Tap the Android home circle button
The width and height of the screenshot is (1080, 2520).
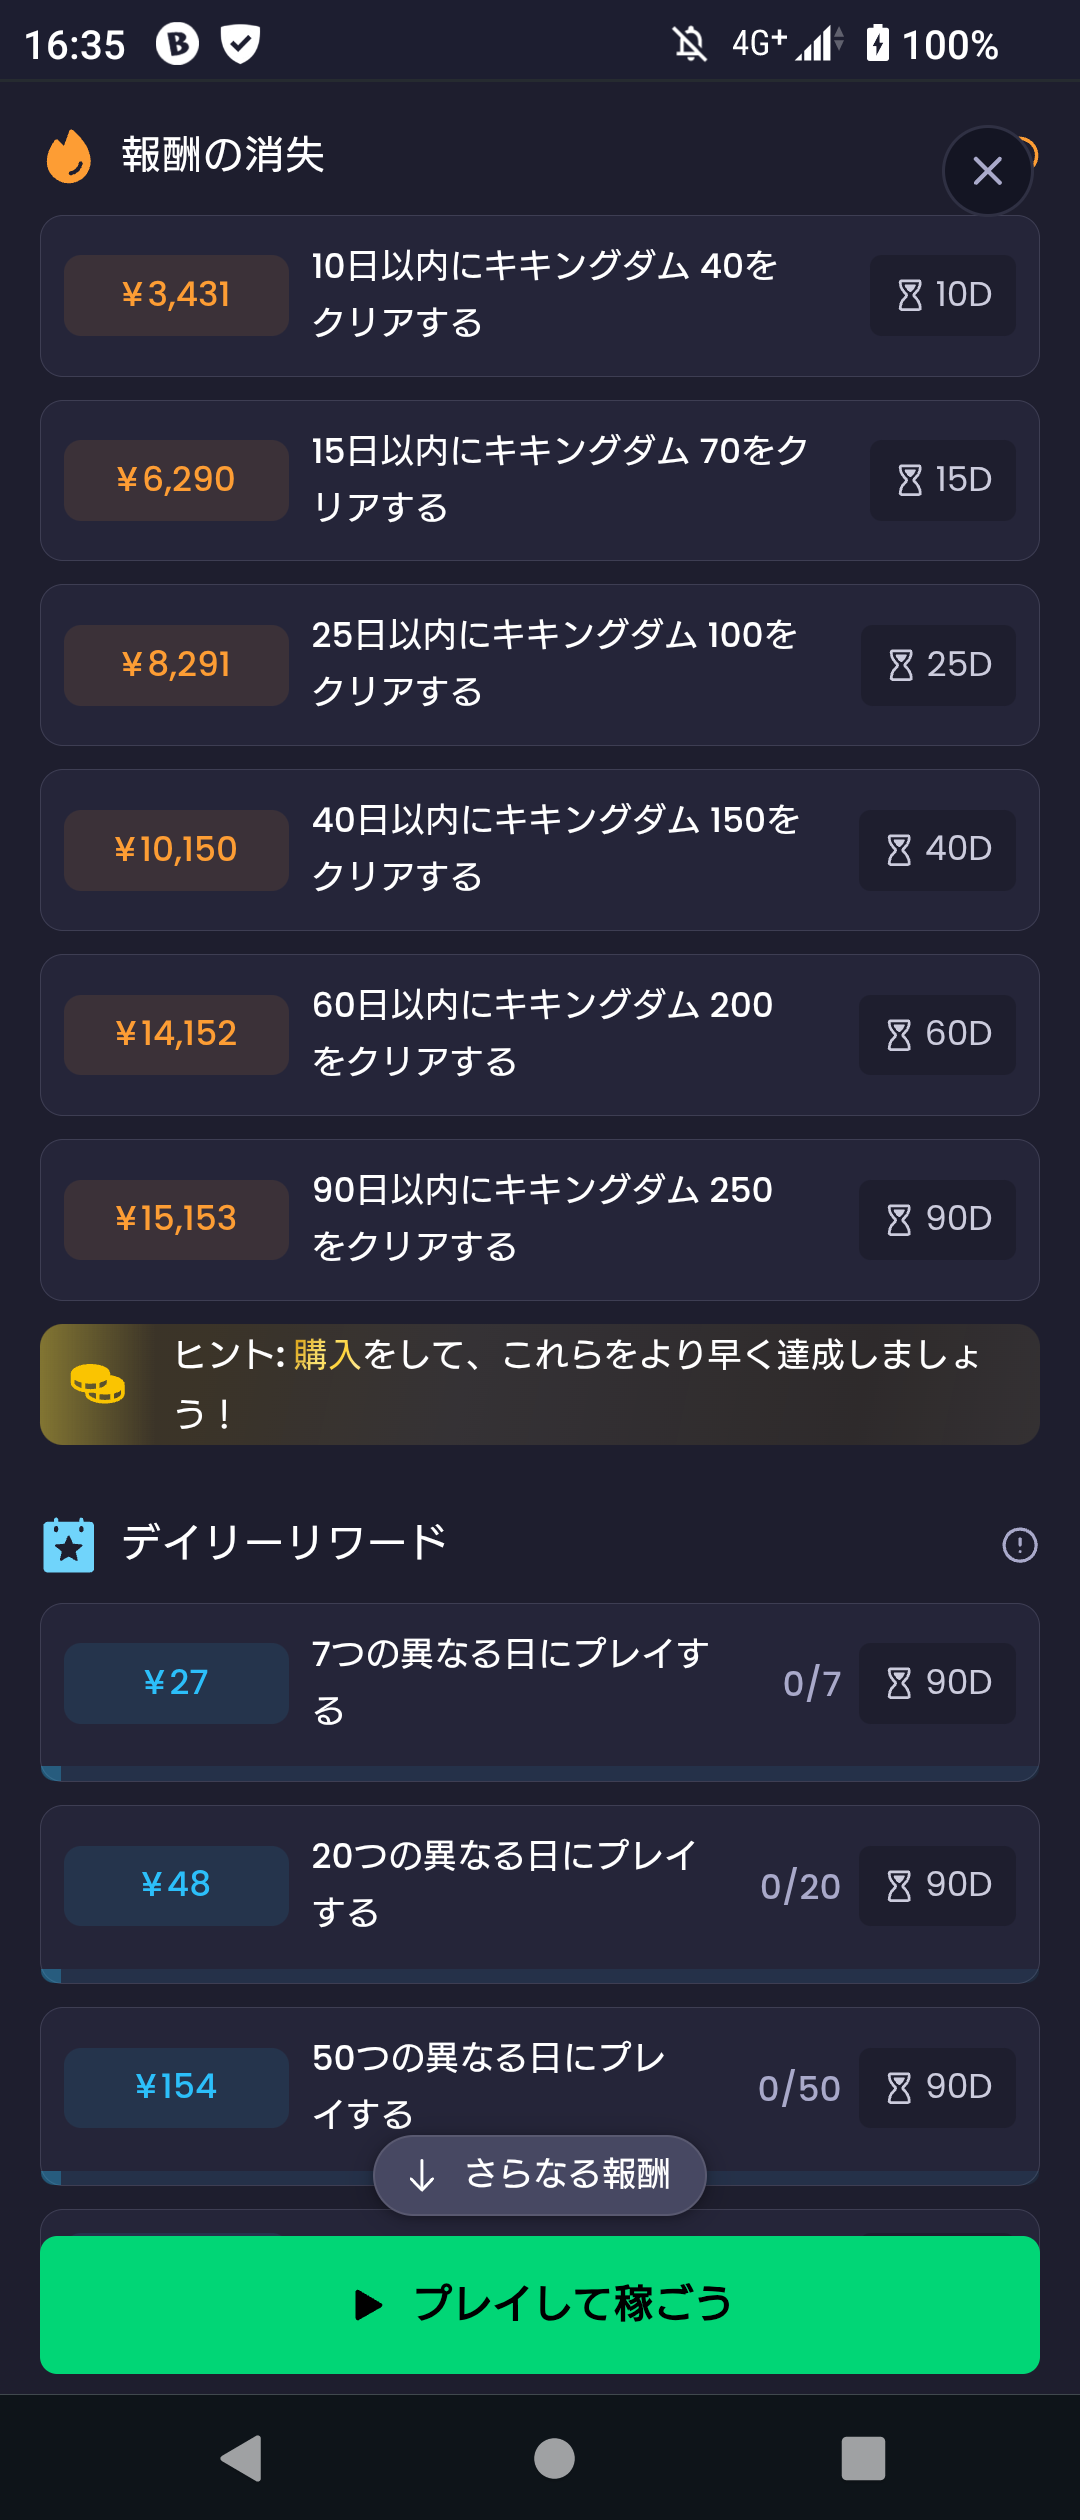coord(554,2458)
